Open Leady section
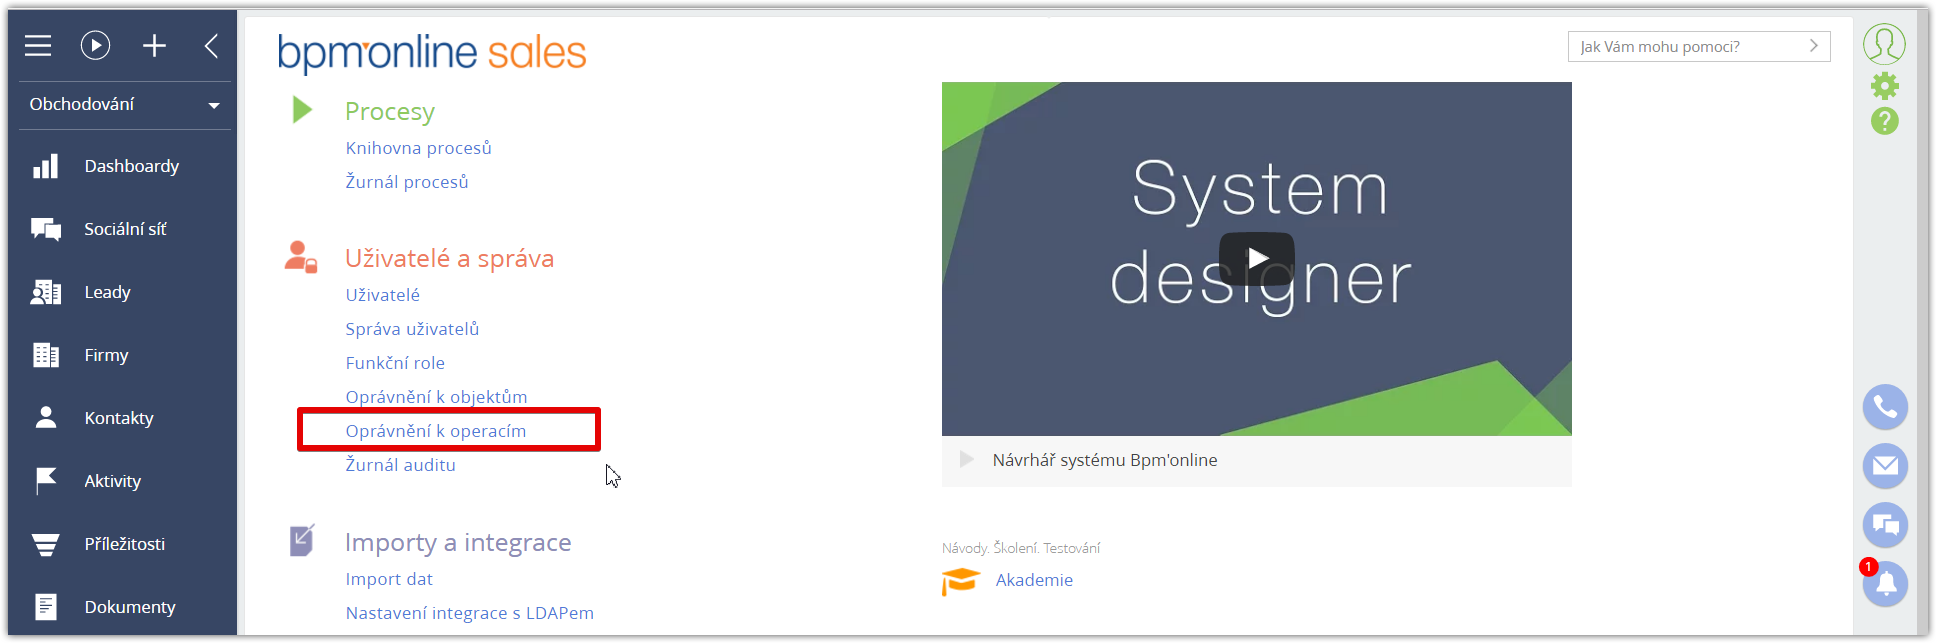The height and width of the screenshot is (643, 1936). [x=107, y=292]
